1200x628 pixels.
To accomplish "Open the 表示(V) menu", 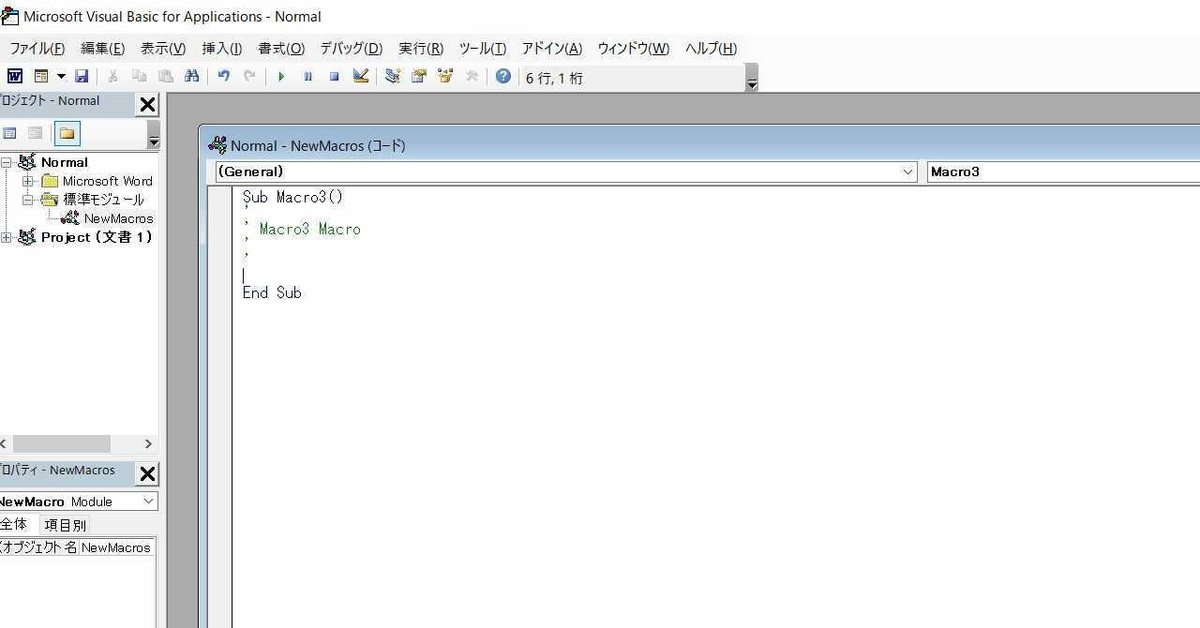I will click(x=163, y=48).
